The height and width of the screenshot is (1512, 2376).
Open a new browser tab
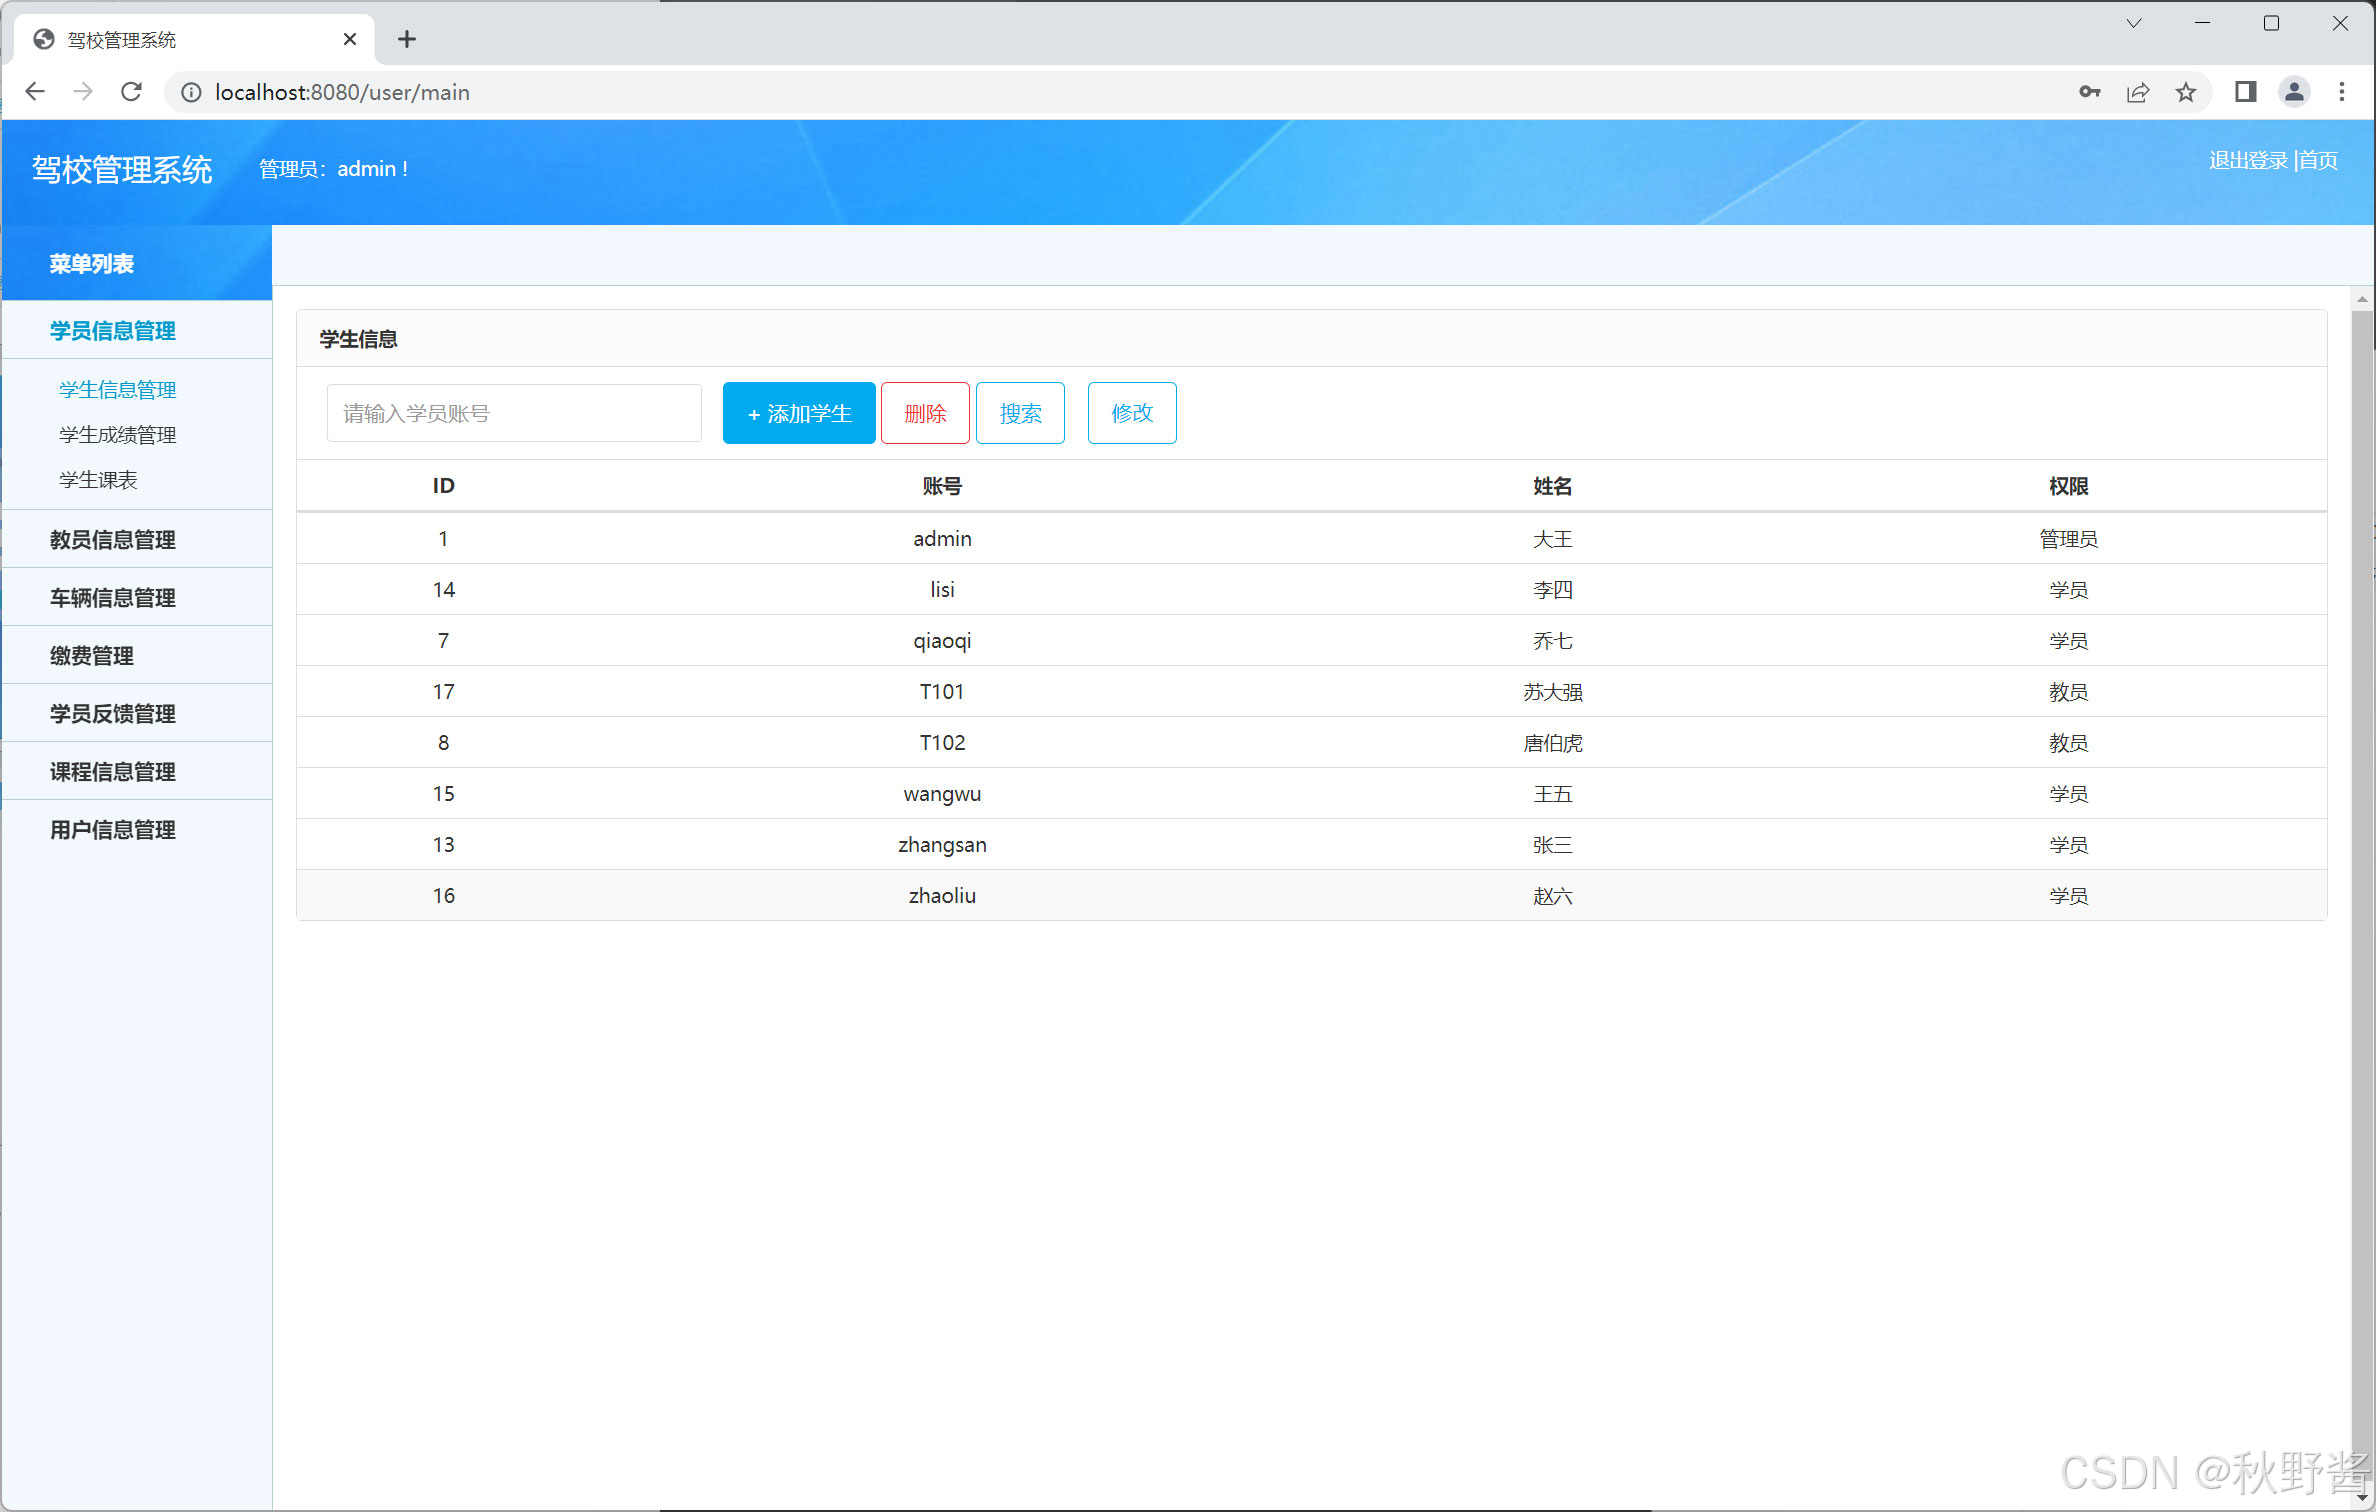406,39
